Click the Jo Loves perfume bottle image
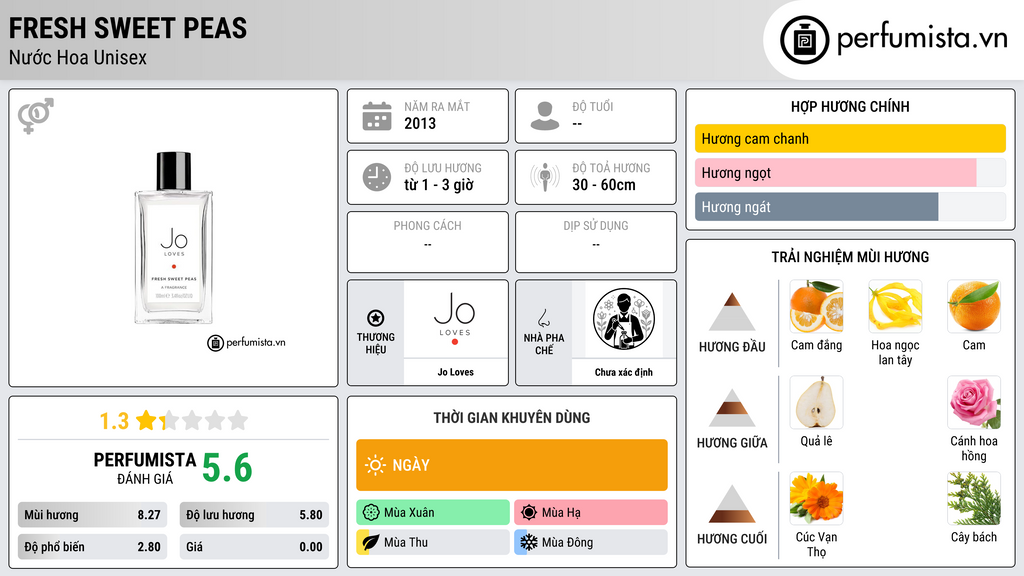Viewport: 1024px width, 576px height. [174, 238]
